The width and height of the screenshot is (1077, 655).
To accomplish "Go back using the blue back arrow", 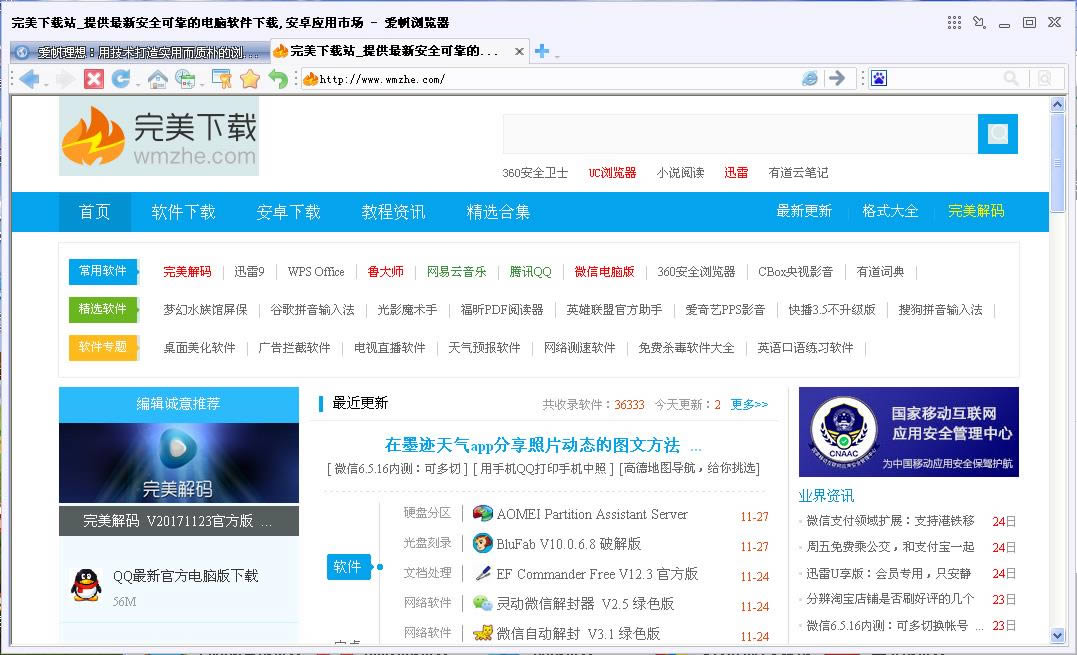I will 30,79.
